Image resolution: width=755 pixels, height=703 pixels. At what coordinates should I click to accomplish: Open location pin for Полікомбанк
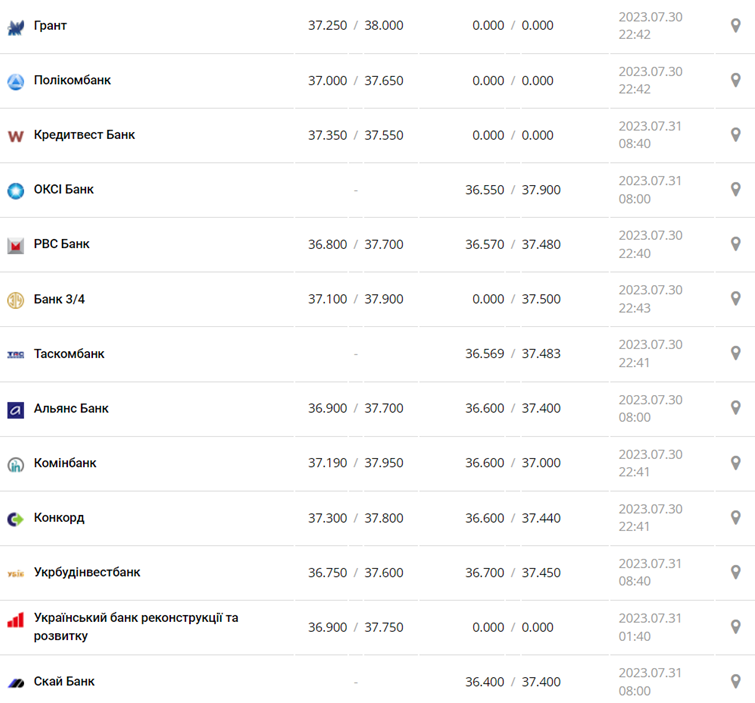coord(735,80)
